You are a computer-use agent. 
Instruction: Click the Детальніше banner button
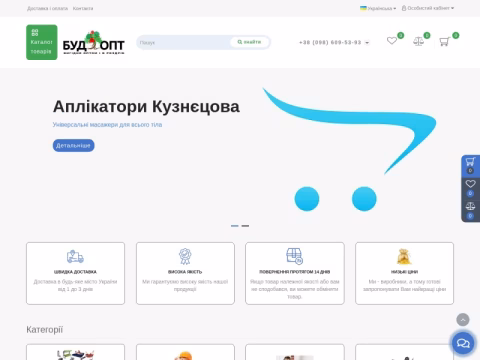coord(74,145)
